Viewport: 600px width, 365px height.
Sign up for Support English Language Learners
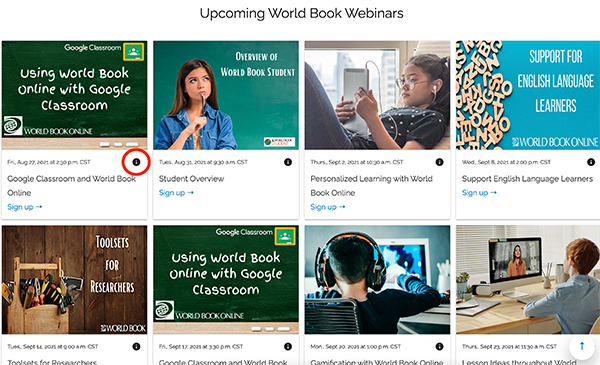point(479,193)
